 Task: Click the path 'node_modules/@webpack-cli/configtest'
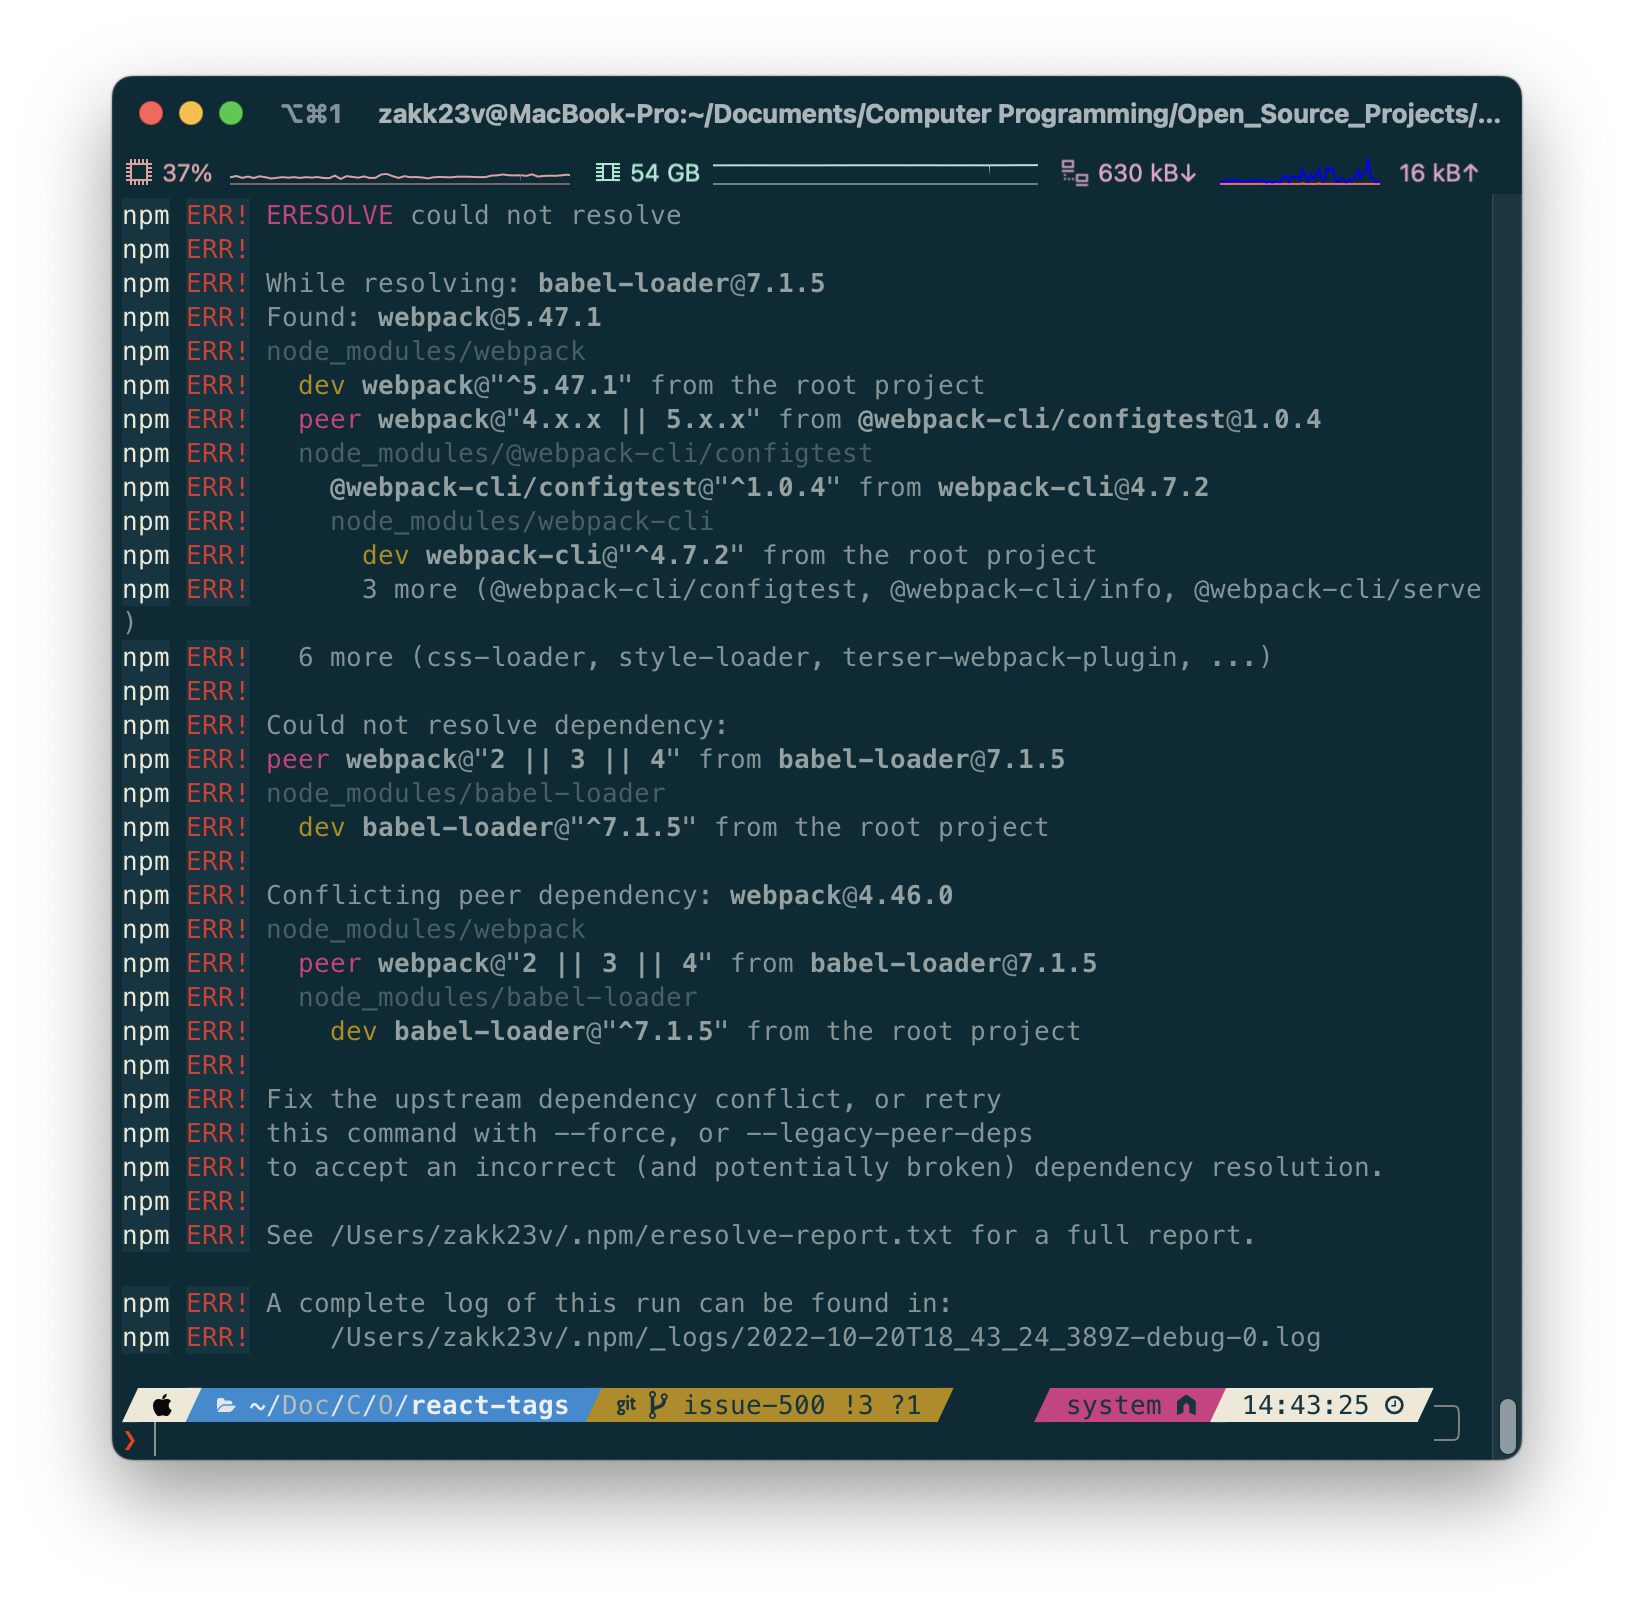coord(585,453)
